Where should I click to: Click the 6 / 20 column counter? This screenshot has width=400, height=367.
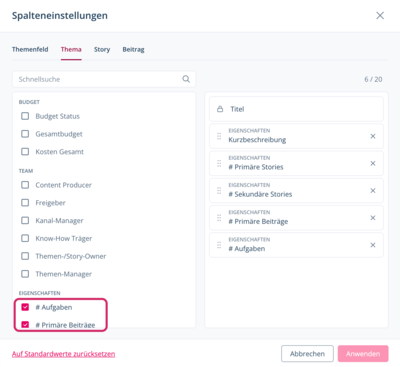click(x=373, y=79)
